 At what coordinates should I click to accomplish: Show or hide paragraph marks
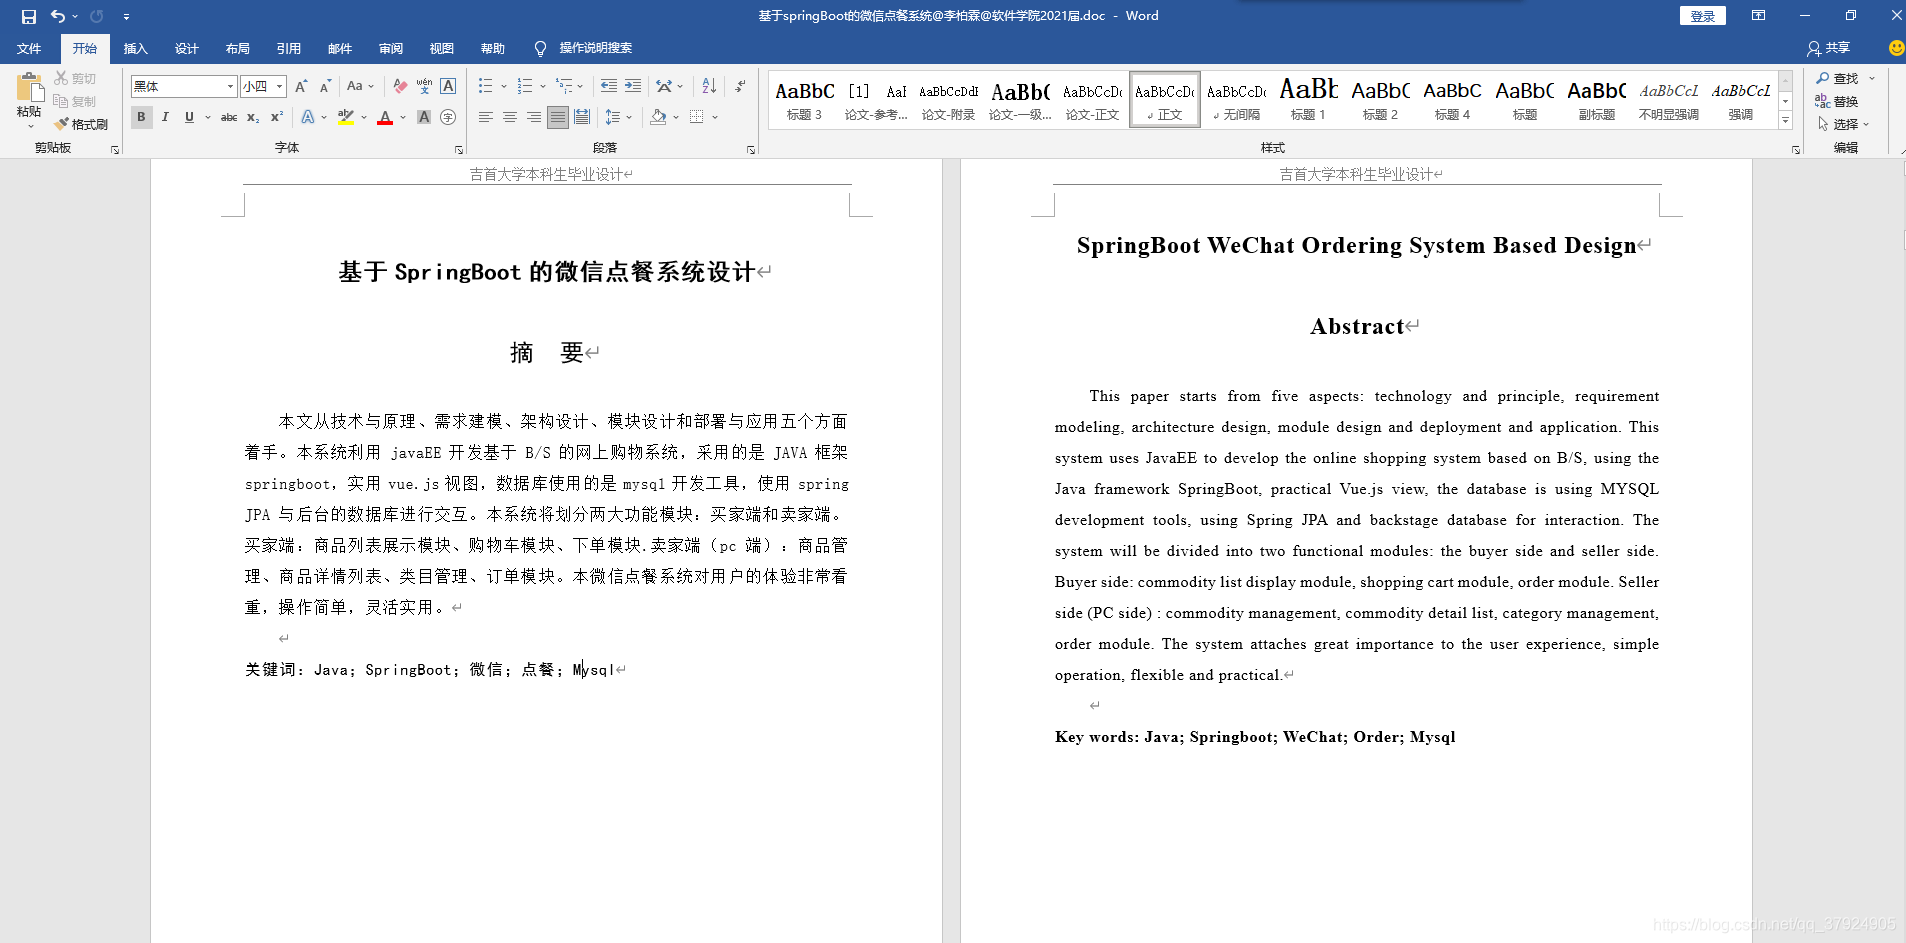click(x=740, y=86)
